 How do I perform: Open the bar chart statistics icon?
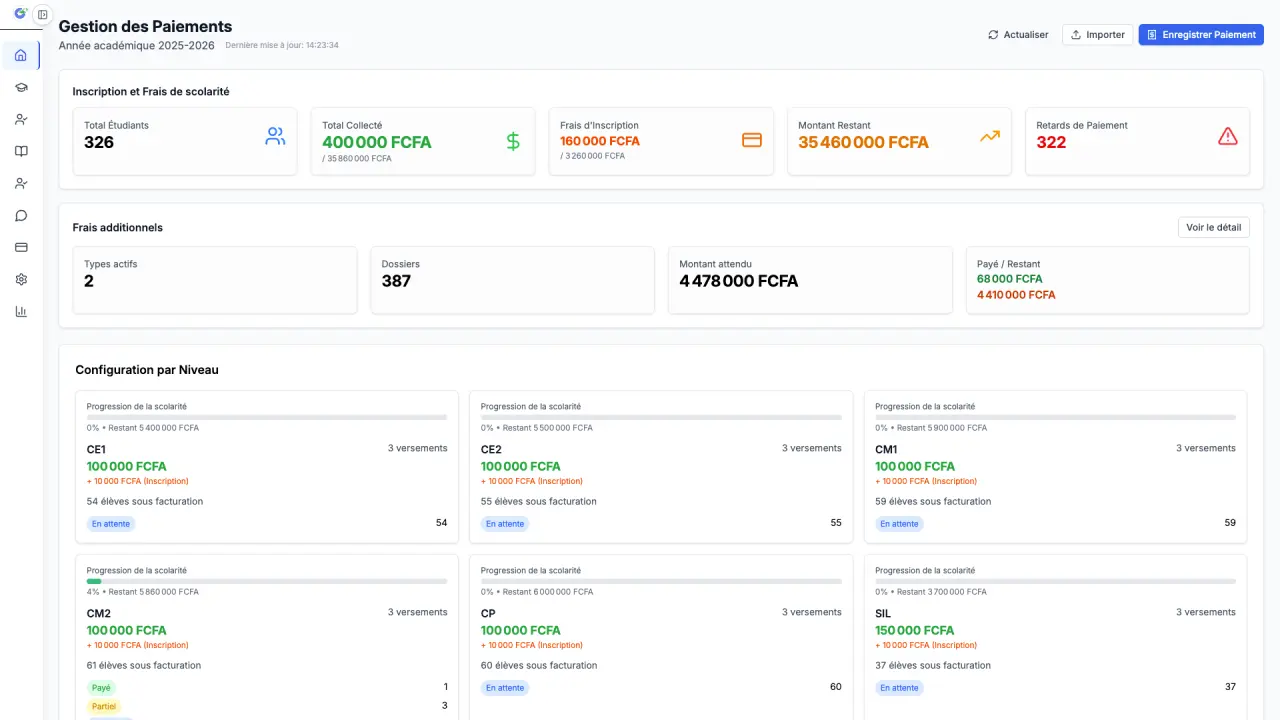coord(21,311)
